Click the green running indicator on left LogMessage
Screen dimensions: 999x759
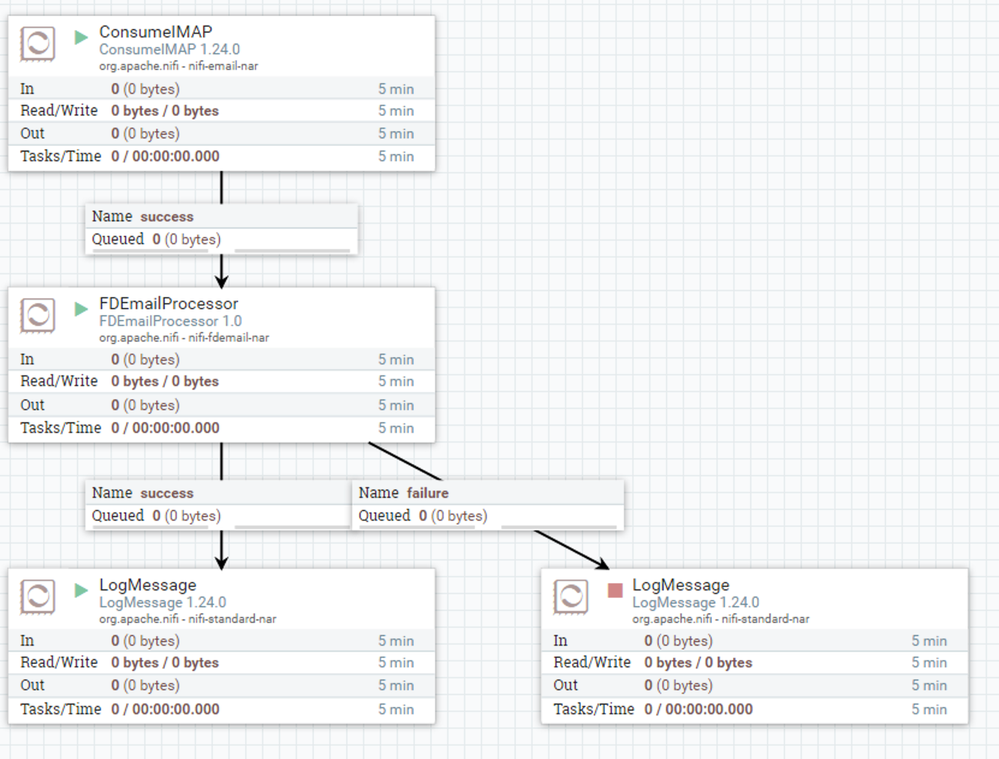[81, 590]
